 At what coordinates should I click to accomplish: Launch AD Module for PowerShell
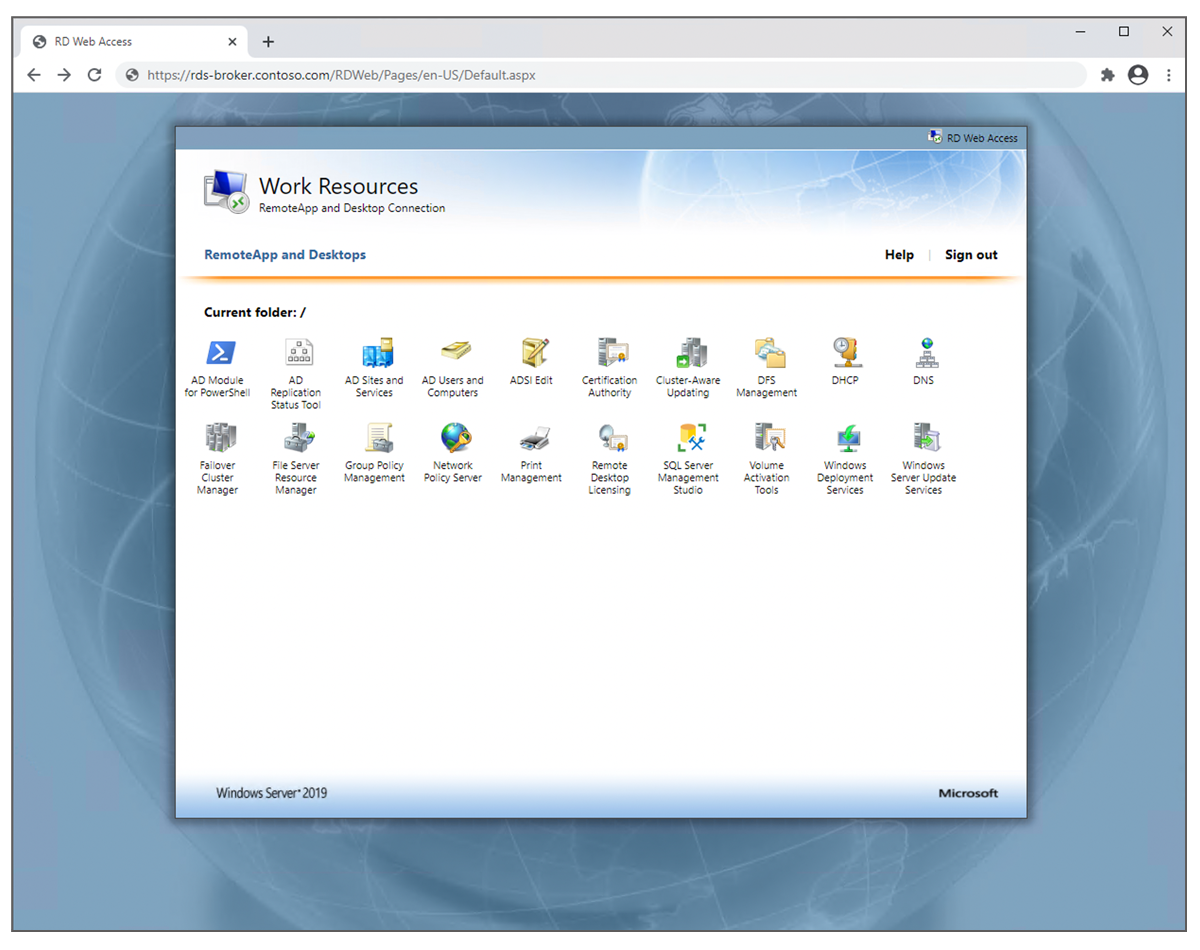[219, 353]
